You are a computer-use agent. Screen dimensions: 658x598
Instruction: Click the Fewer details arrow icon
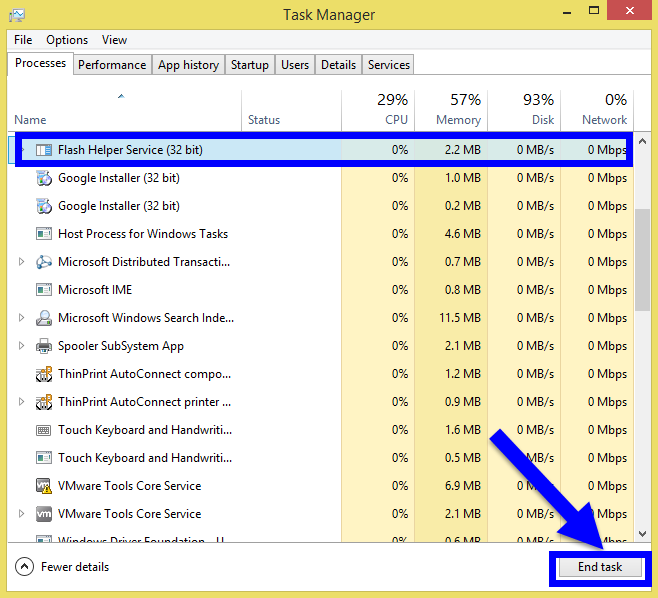[24, 567]
